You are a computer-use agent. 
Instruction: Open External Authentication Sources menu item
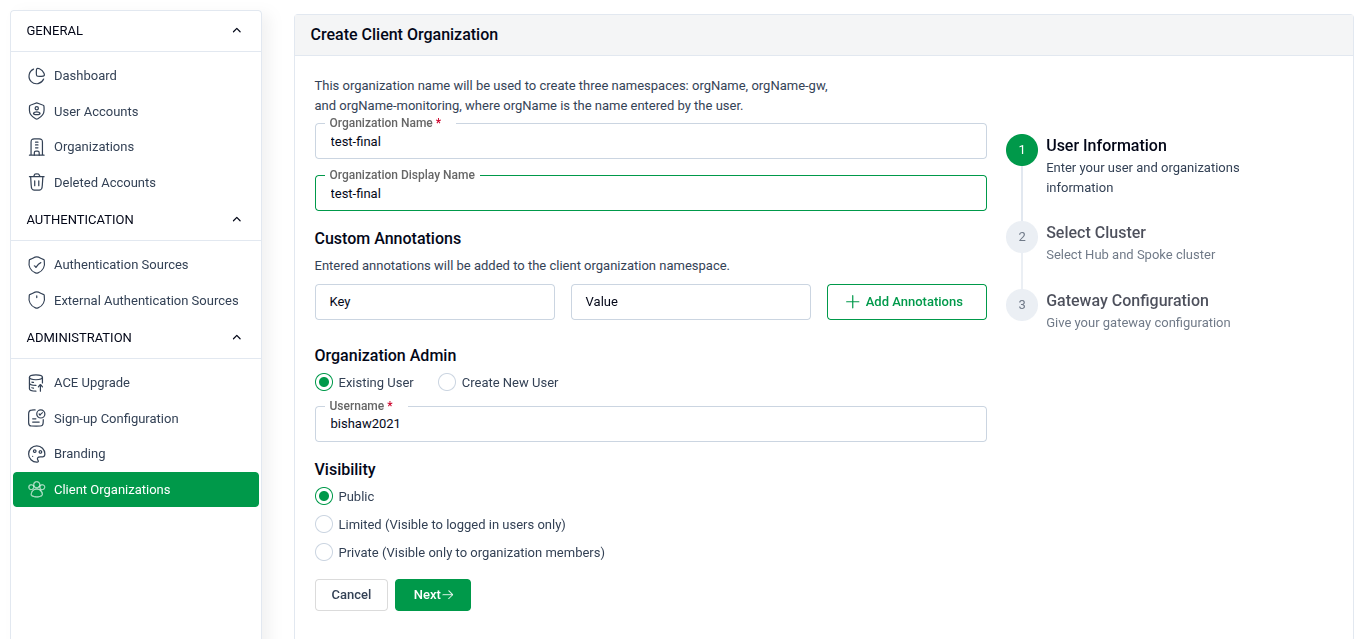146,300
